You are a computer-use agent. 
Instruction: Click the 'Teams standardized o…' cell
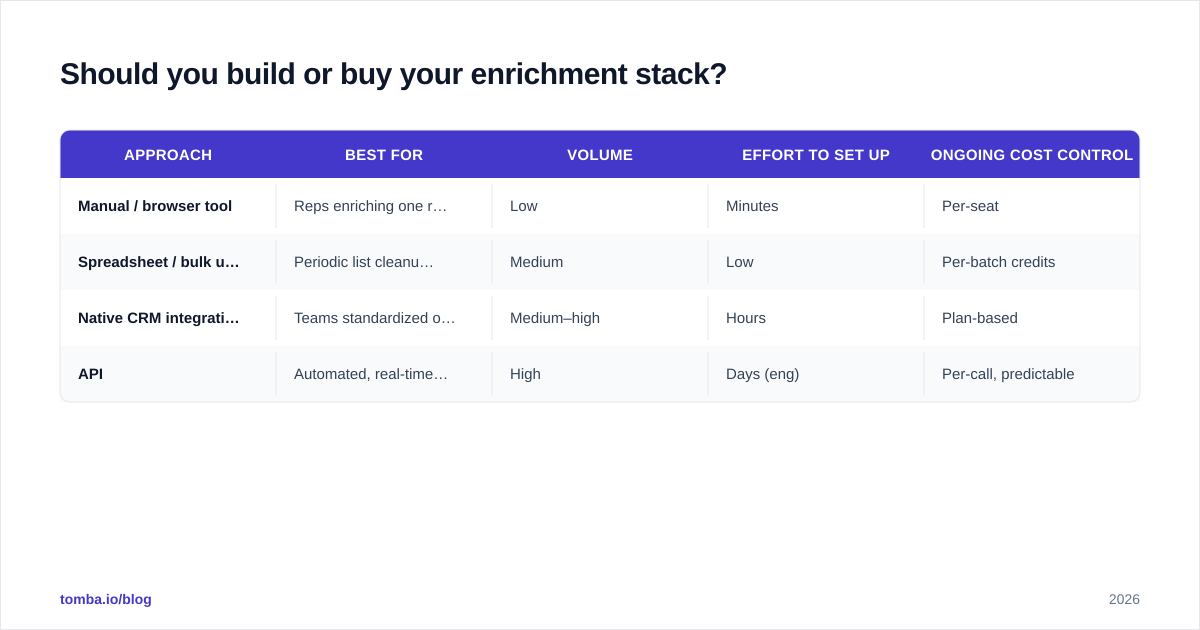click(384, 318)
